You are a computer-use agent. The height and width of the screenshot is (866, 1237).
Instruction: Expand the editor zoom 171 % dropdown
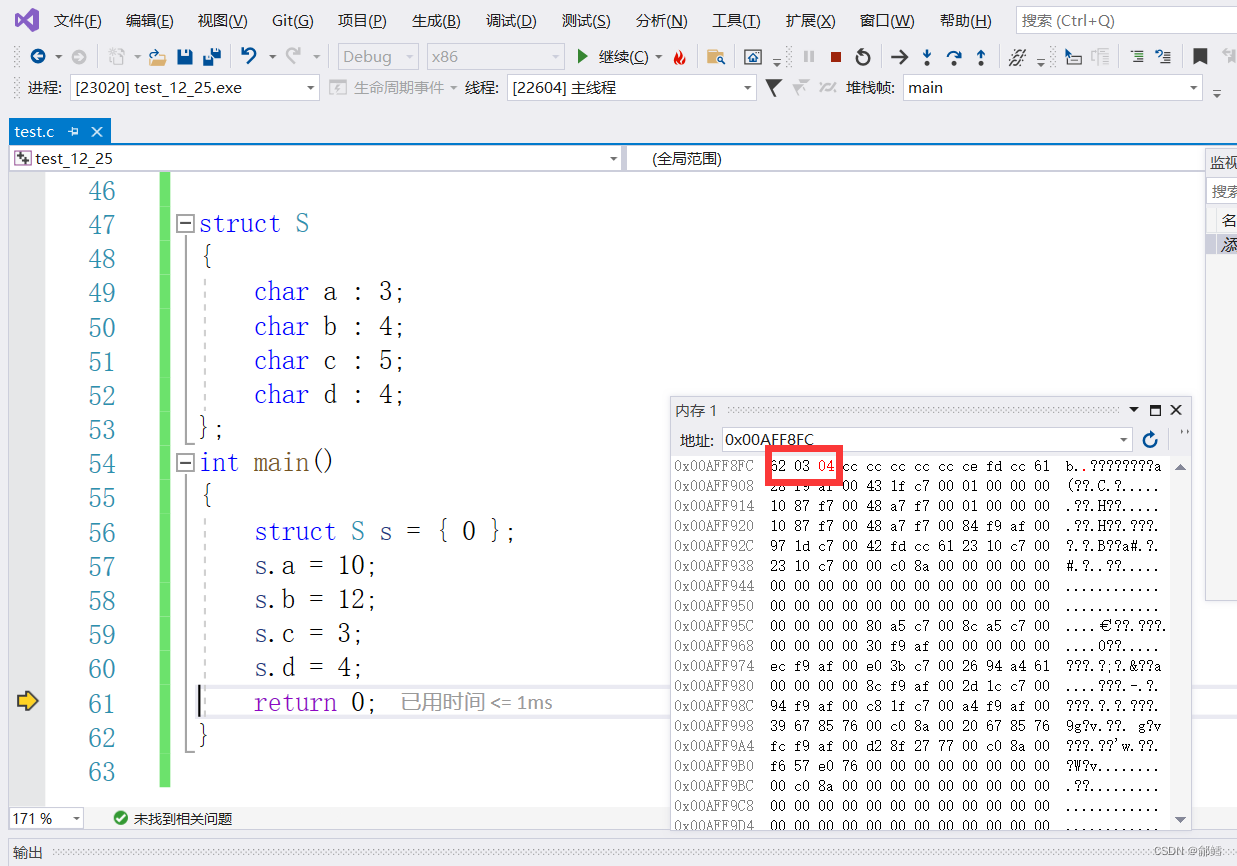point(76,818)
